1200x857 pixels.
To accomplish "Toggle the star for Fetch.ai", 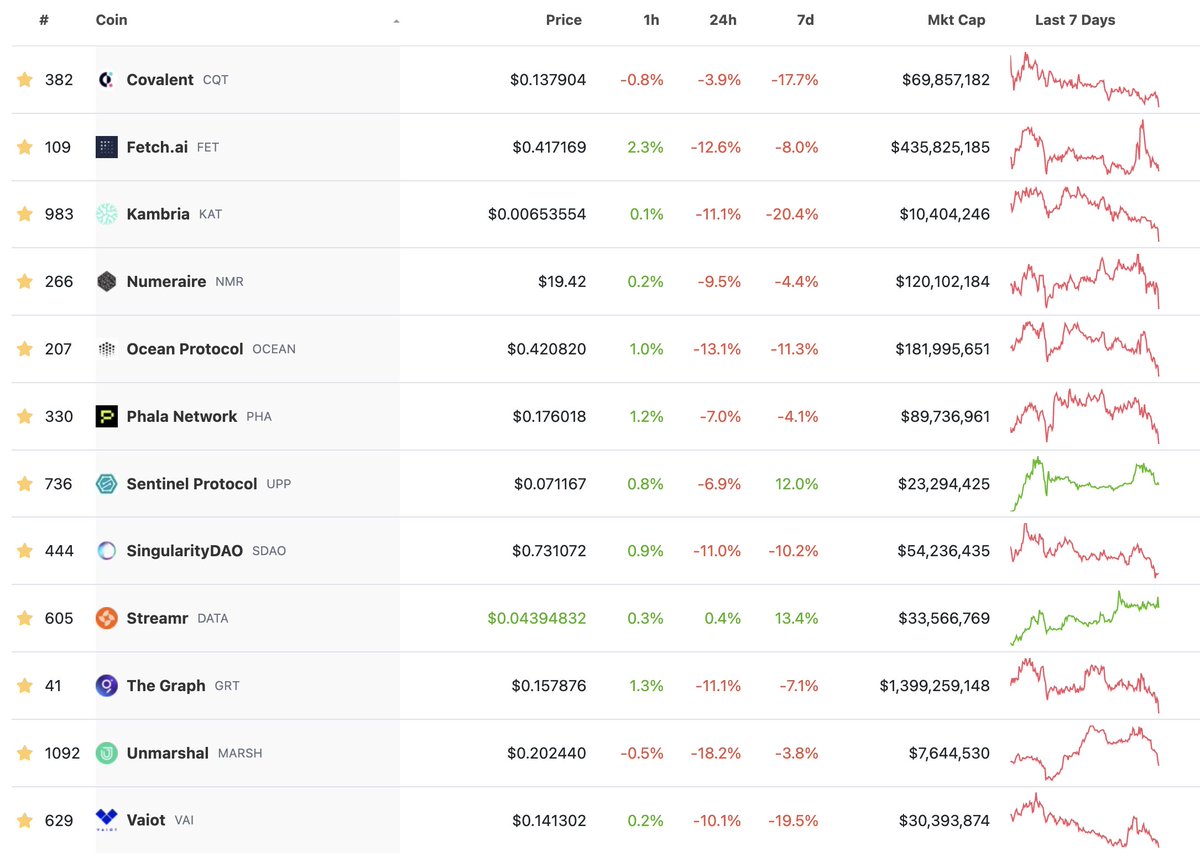I will pos(25,146).
